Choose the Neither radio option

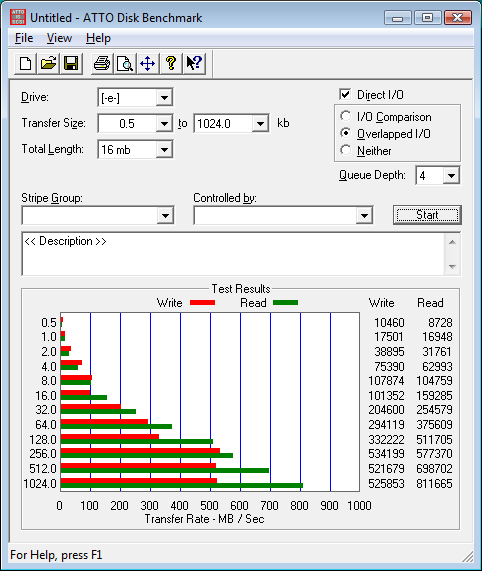click(x=345, y=150)
